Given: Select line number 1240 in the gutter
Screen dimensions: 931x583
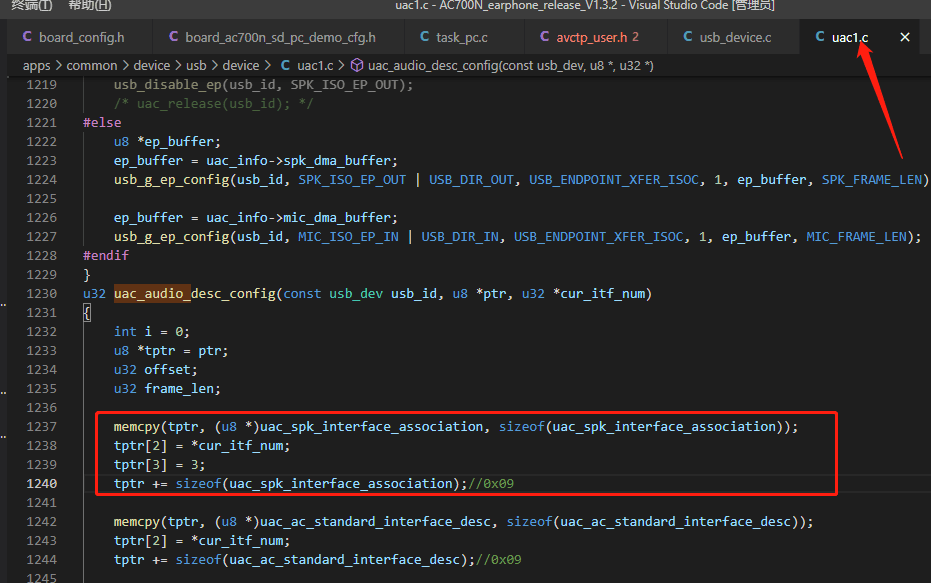Looking at the screenshot, I should (42, 483).
